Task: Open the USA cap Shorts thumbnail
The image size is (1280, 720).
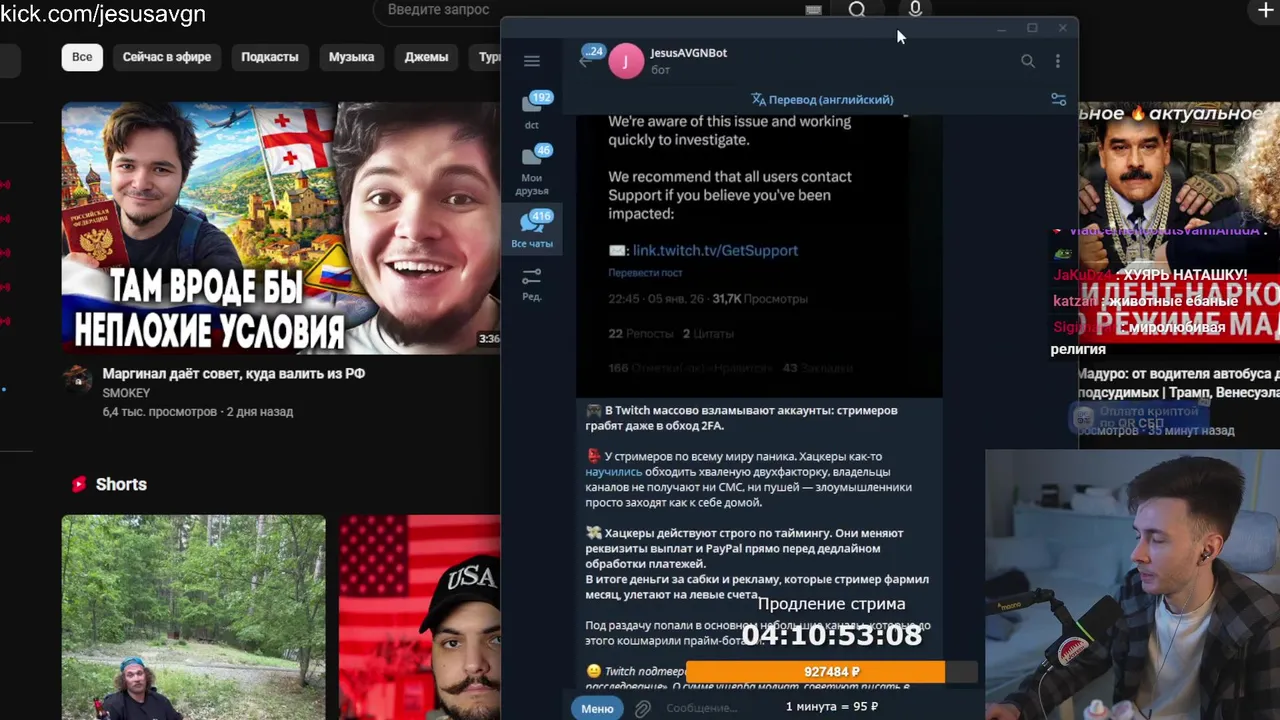Action: [x=419, y=617]
